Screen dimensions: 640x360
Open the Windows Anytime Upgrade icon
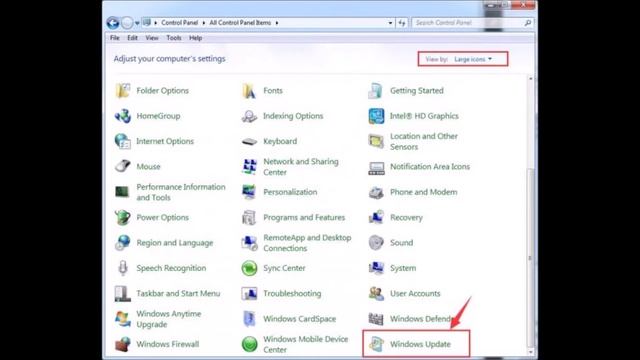[x=122, y=319]
